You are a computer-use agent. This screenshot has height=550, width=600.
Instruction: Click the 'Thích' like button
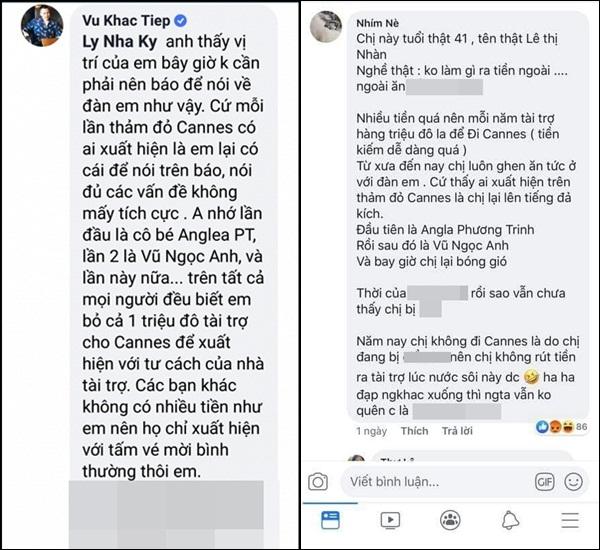click(x=414, y=432)
